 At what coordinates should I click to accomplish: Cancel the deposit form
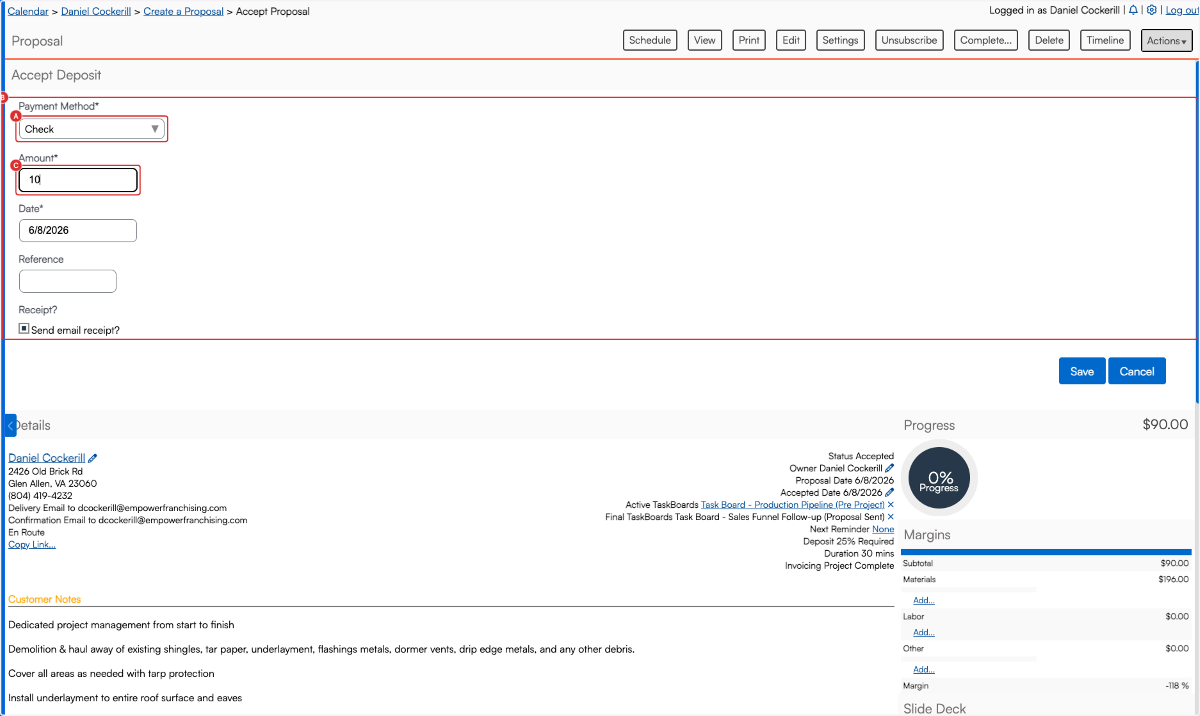click(1137, 371)
